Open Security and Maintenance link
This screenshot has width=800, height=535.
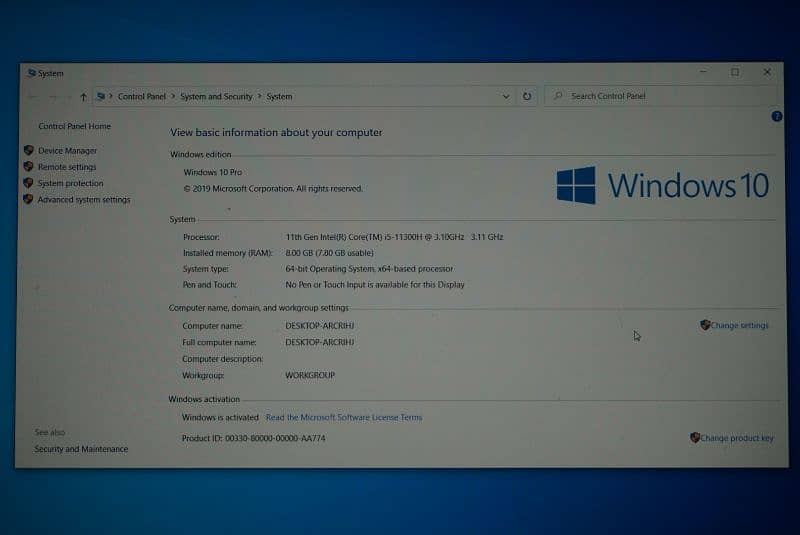[81, 449]
